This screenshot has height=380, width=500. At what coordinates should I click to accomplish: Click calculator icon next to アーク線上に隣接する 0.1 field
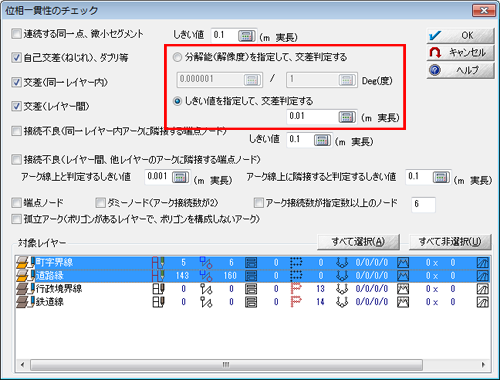[x=441, y=177]
